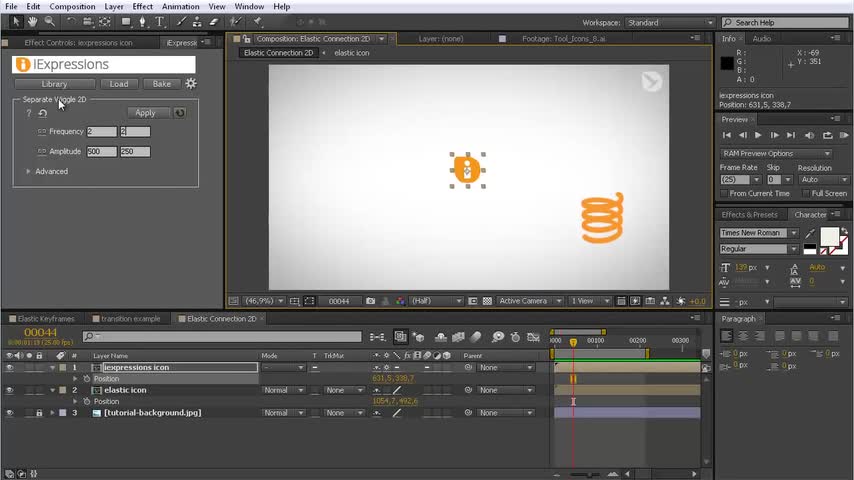Hide the elastic icon layer
This screenshot has width=854, height=480.
pyautogui.click(x=10, y=390)
